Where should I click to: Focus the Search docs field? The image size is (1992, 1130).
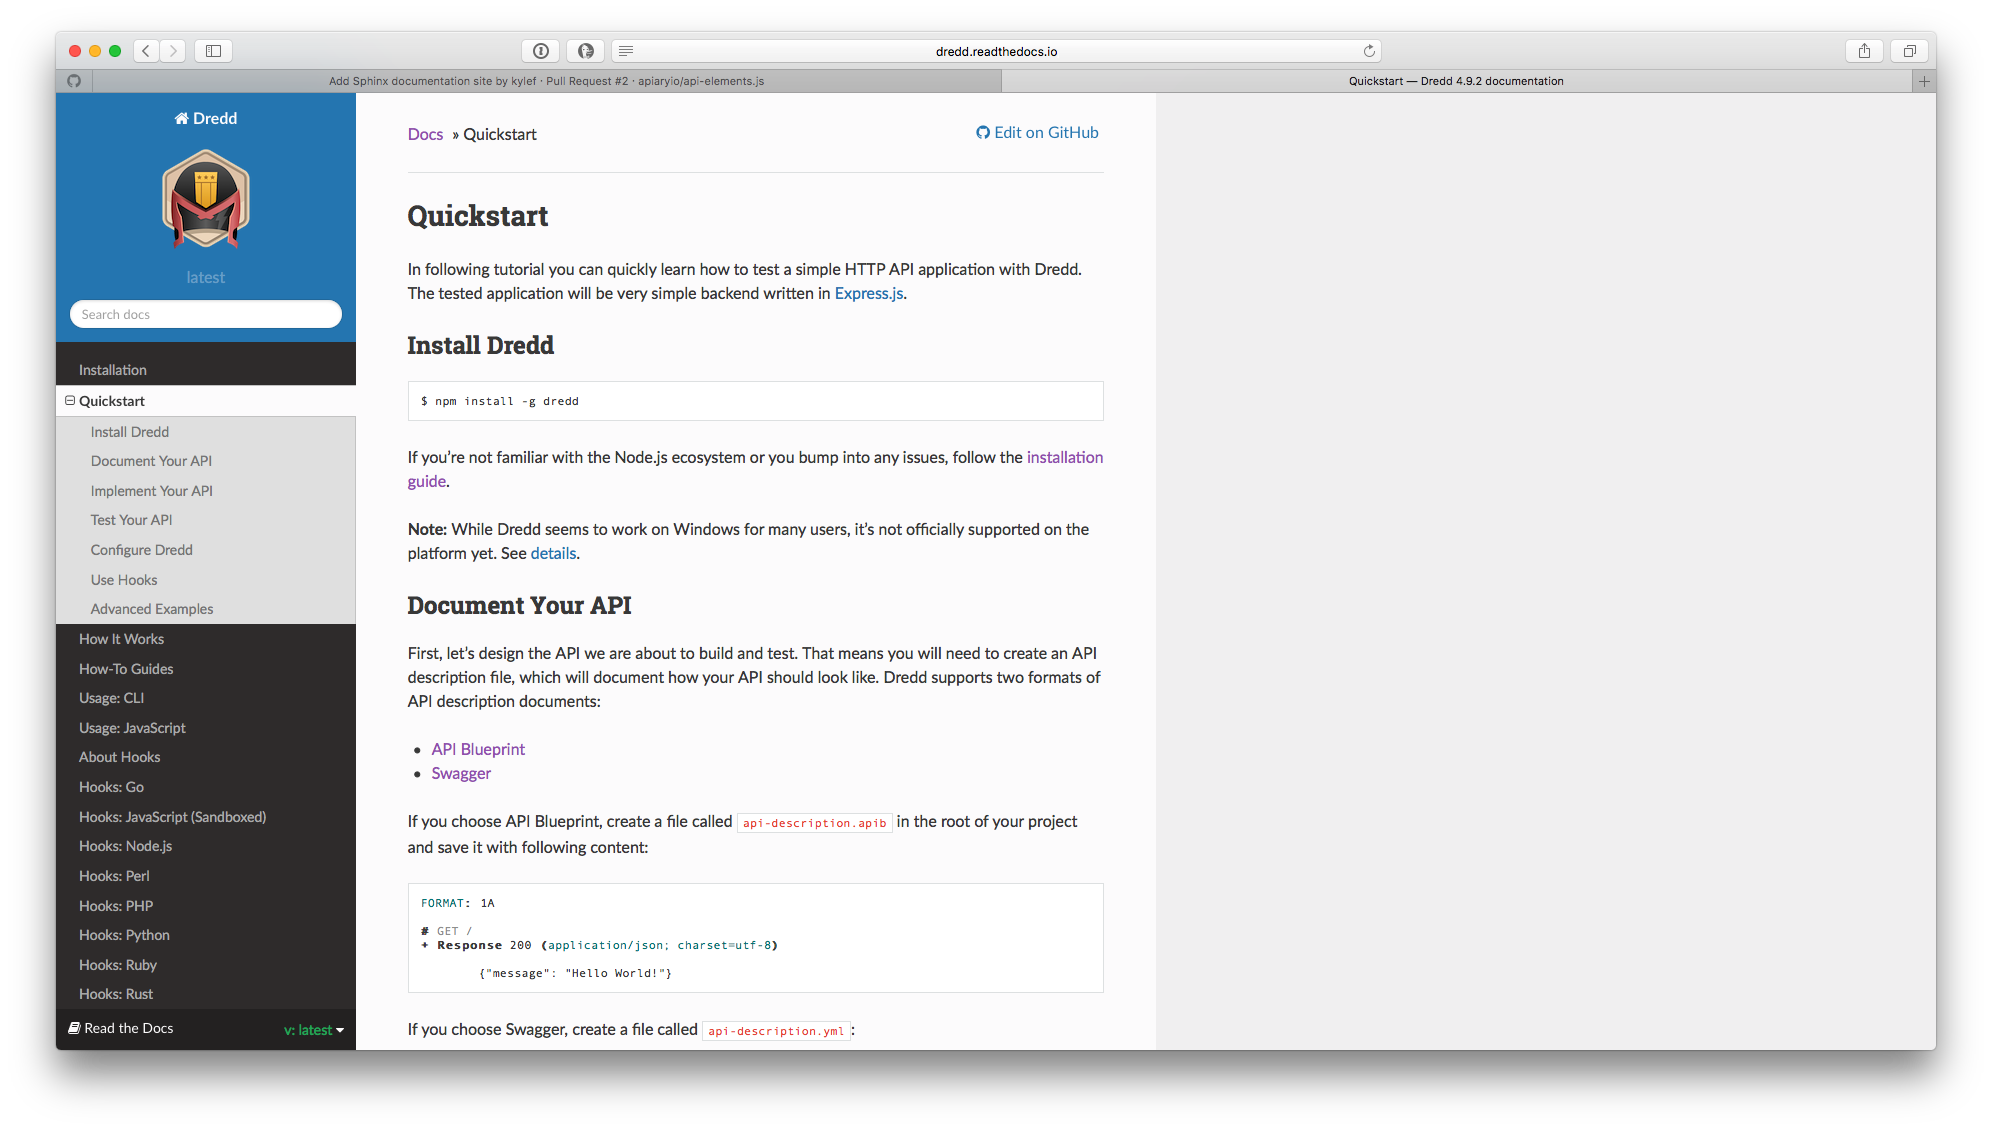click(x=206, y=314)
